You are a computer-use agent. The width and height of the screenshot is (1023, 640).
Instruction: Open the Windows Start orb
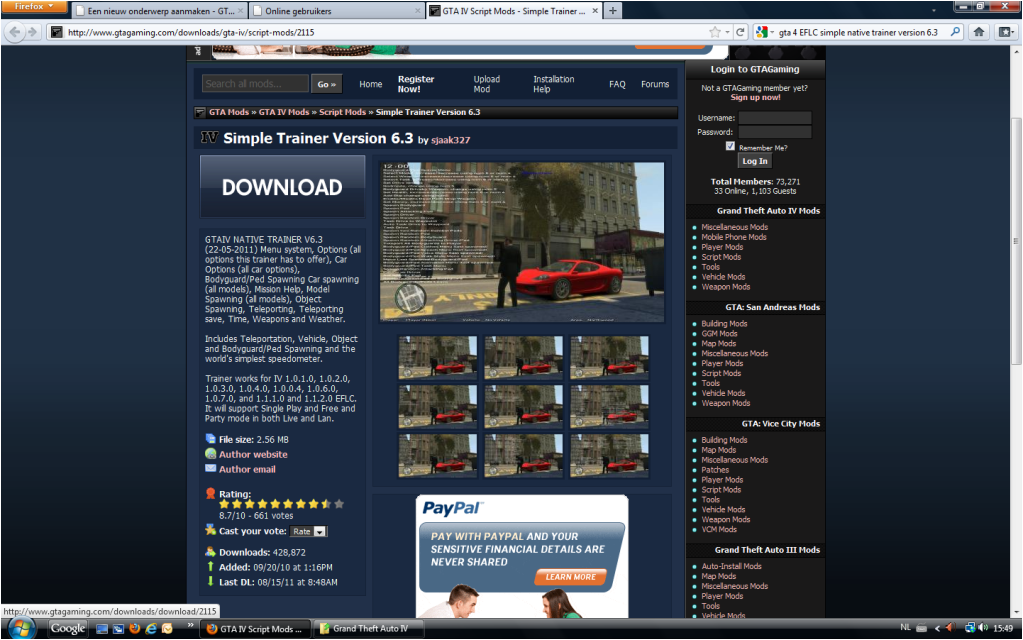coord(21,629)
